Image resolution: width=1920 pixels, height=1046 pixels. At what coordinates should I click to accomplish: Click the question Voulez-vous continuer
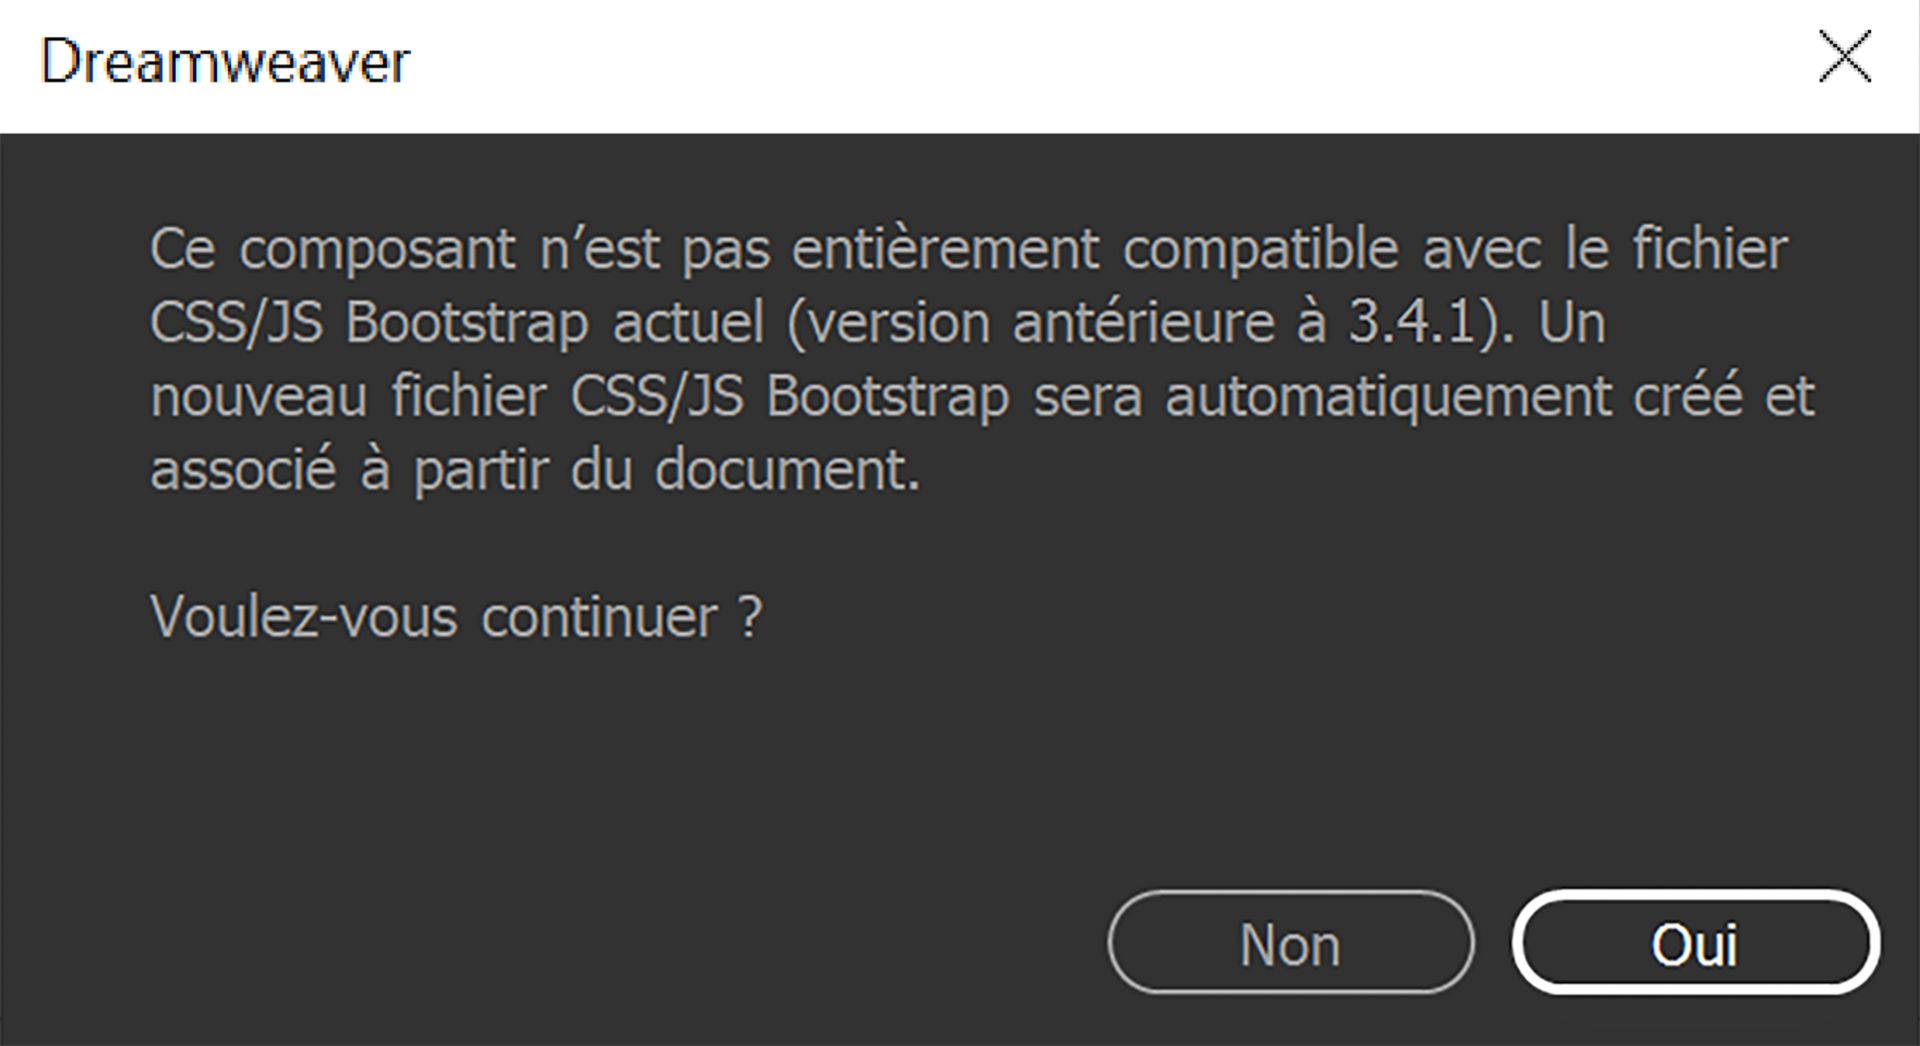coord(456,618)
